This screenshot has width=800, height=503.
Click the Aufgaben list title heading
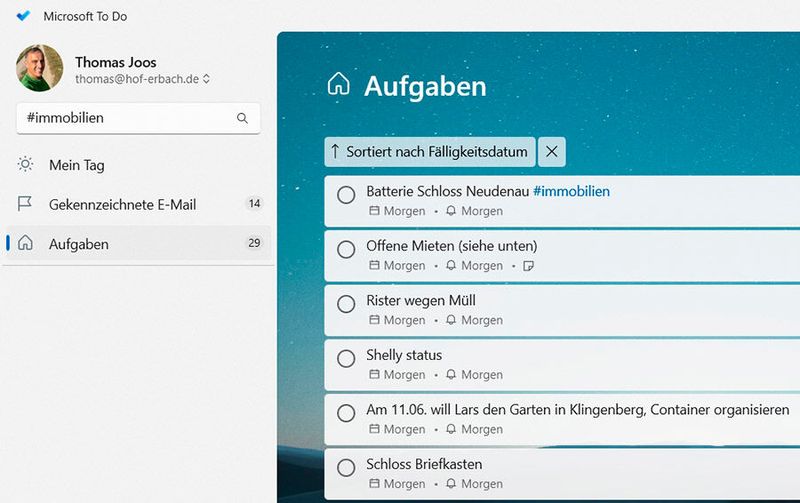426,86
